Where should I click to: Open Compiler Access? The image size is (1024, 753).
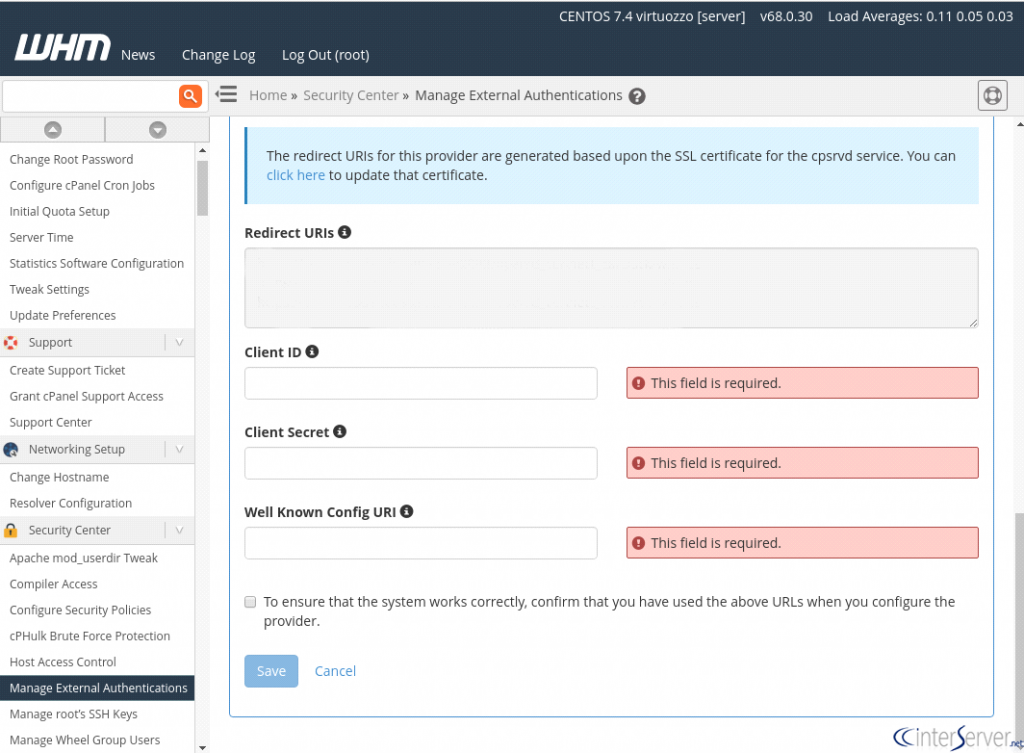pyautogui.click(x=54, y=584)
